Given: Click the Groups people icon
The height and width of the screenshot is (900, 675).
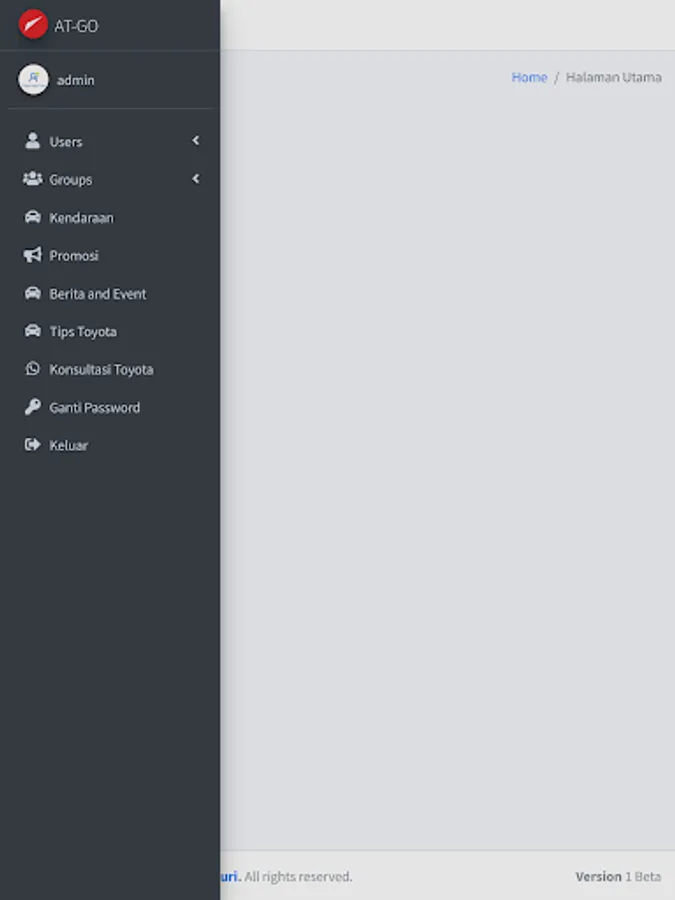Looking at the screenshot, I should click(32, 179).
